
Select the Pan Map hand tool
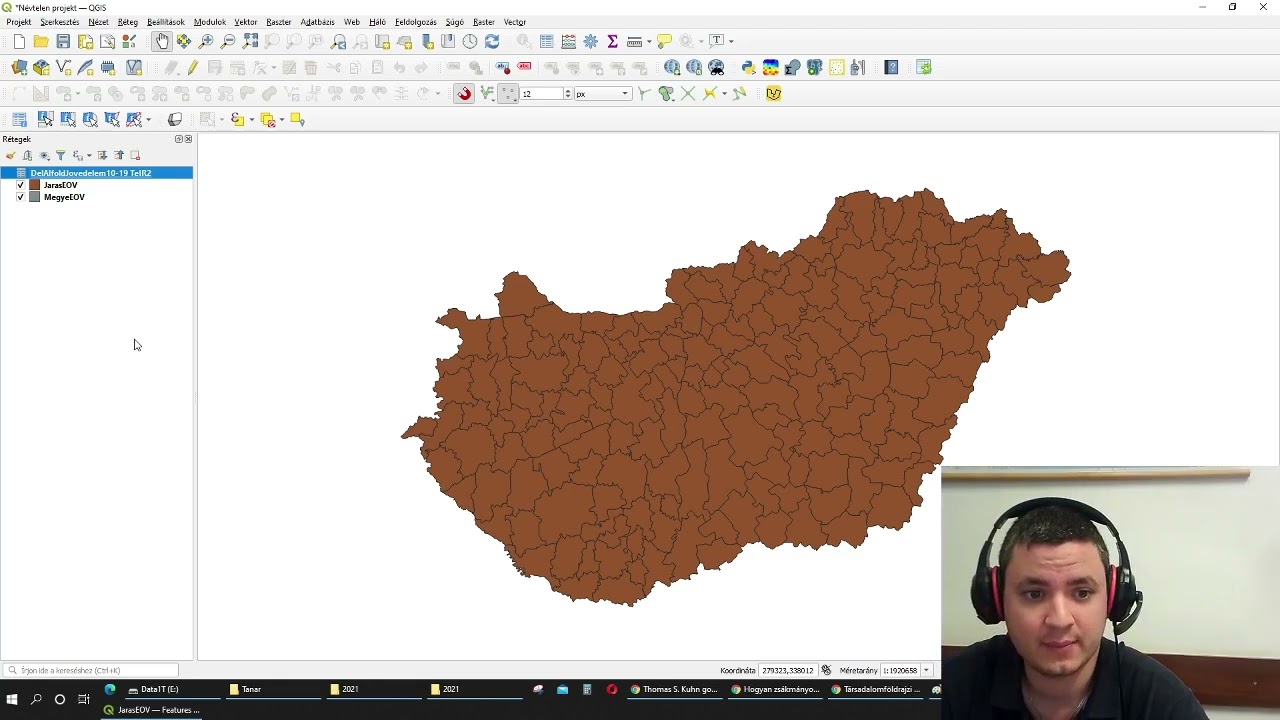162,41
